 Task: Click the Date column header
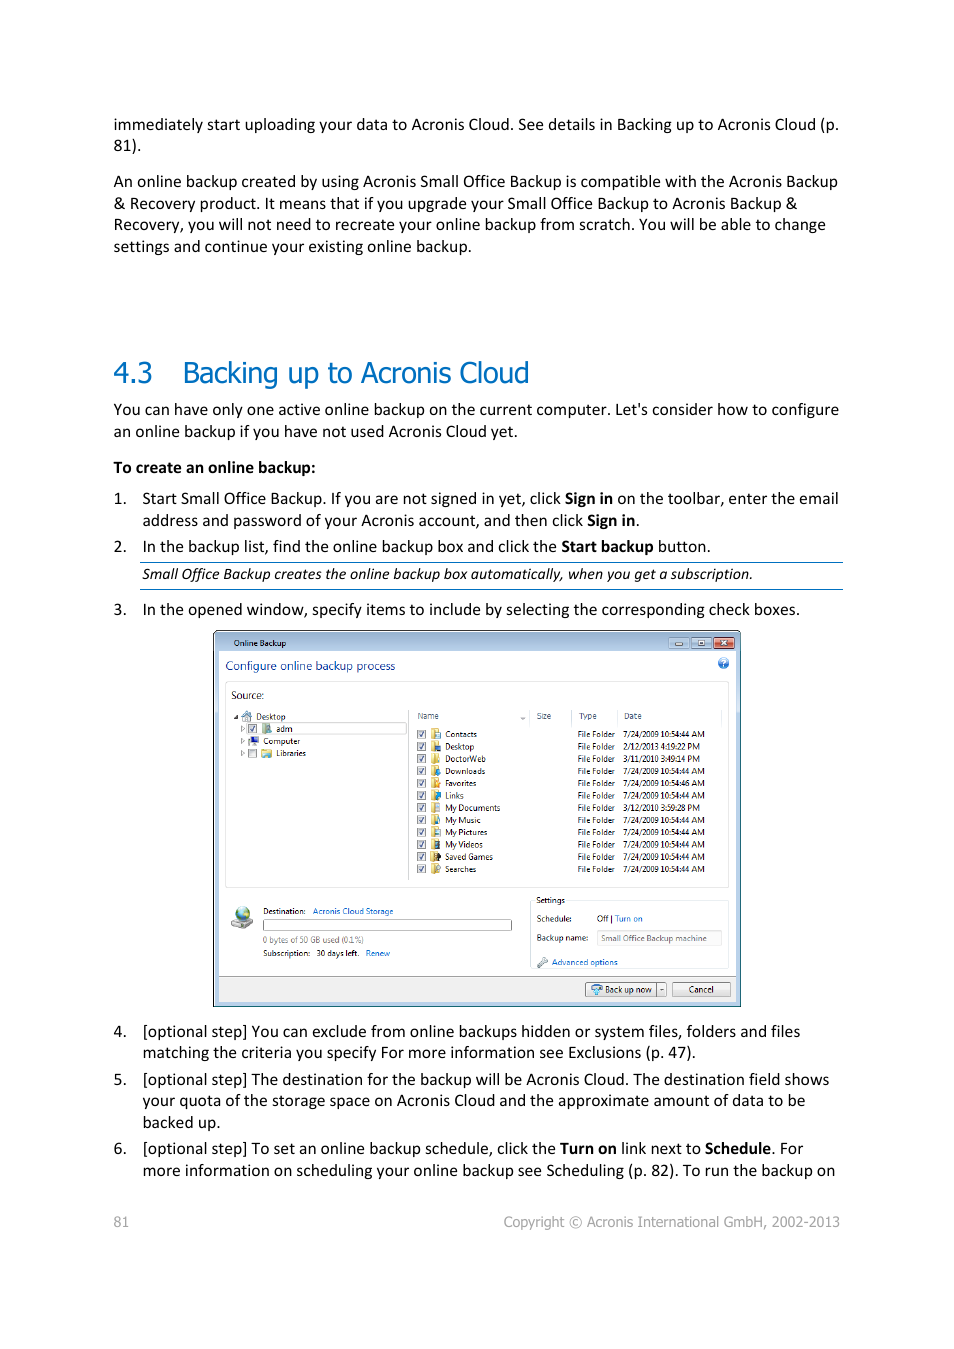click(x=633, y=717)
